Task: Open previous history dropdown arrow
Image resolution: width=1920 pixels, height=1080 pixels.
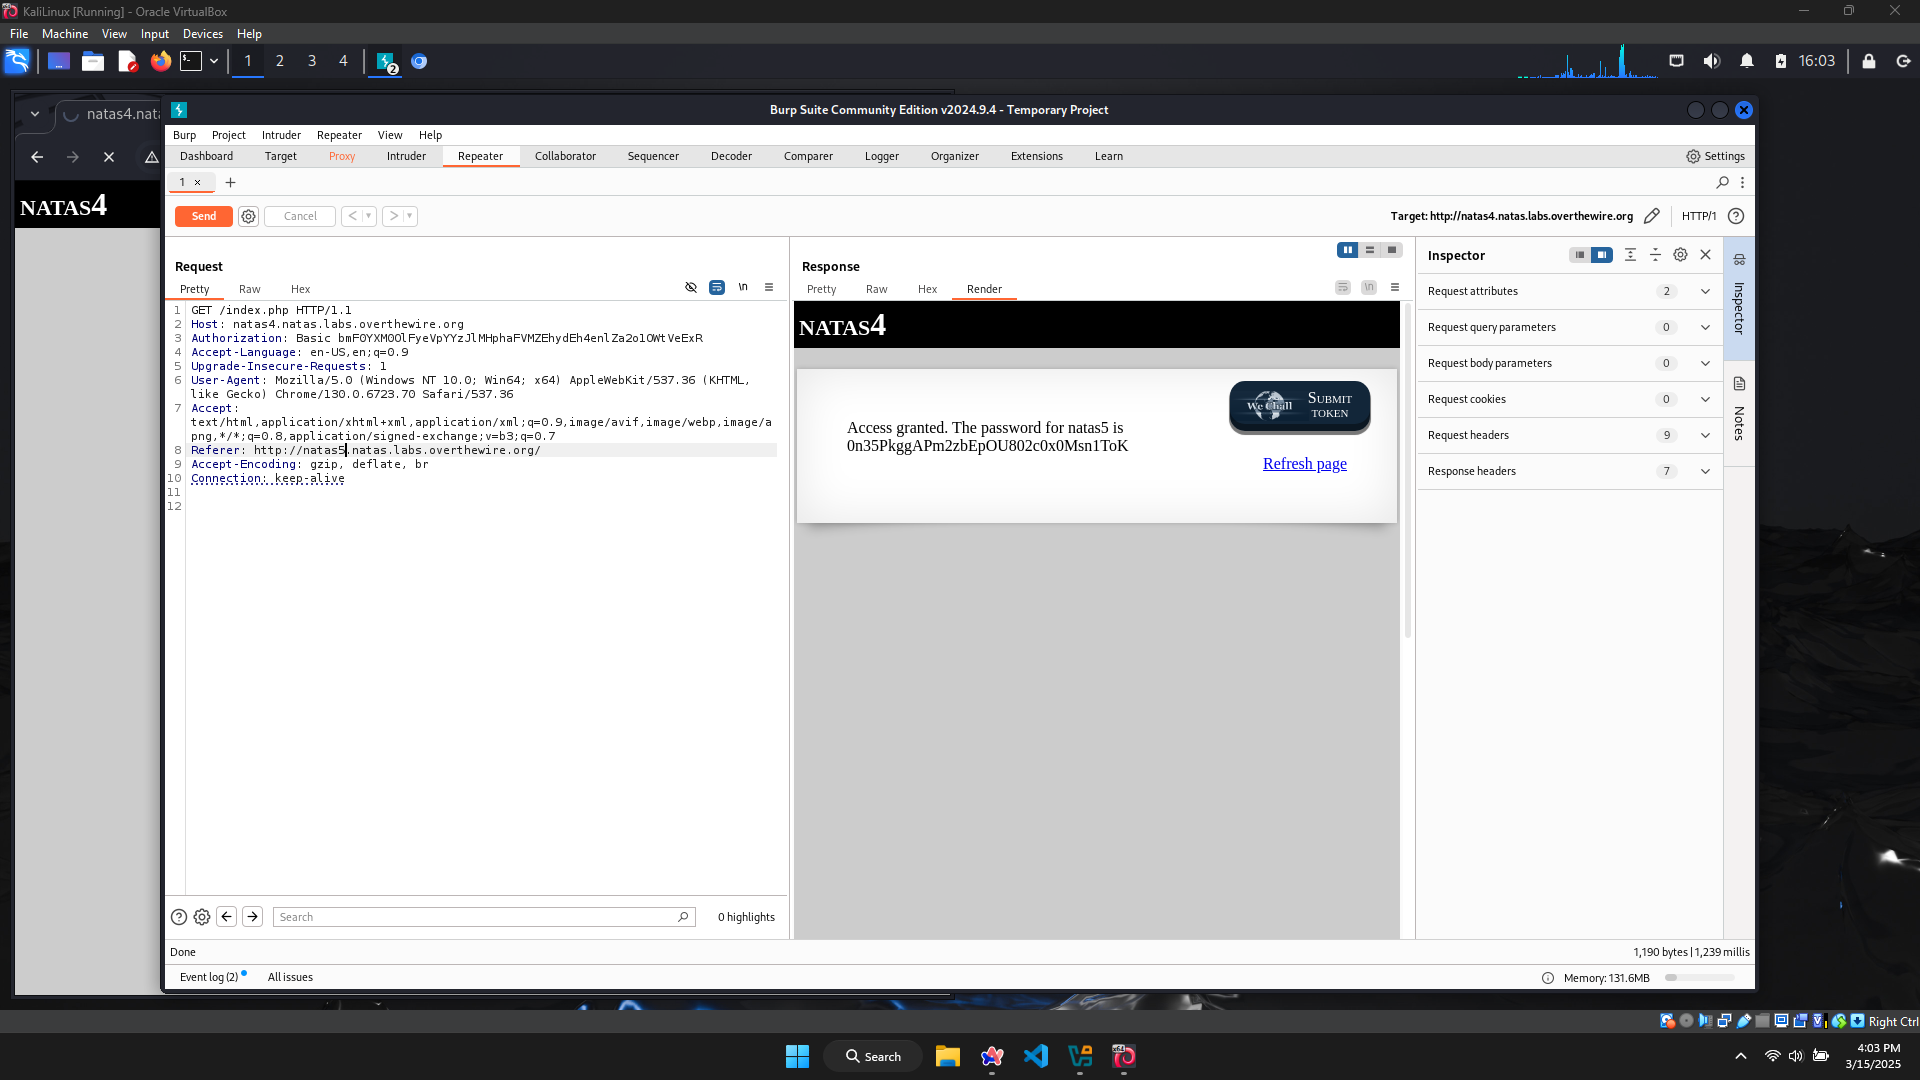Action: [369, 216]
